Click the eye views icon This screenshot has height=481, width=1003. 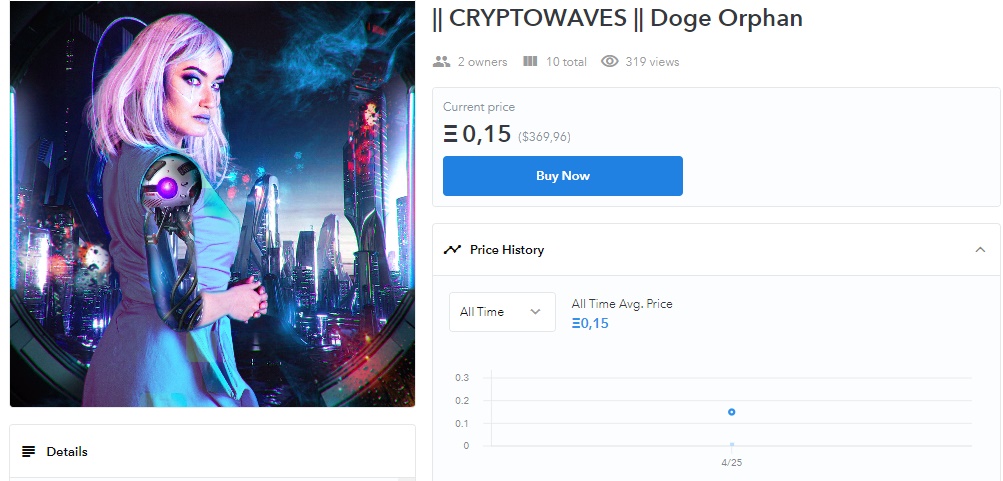click(610, 61)
